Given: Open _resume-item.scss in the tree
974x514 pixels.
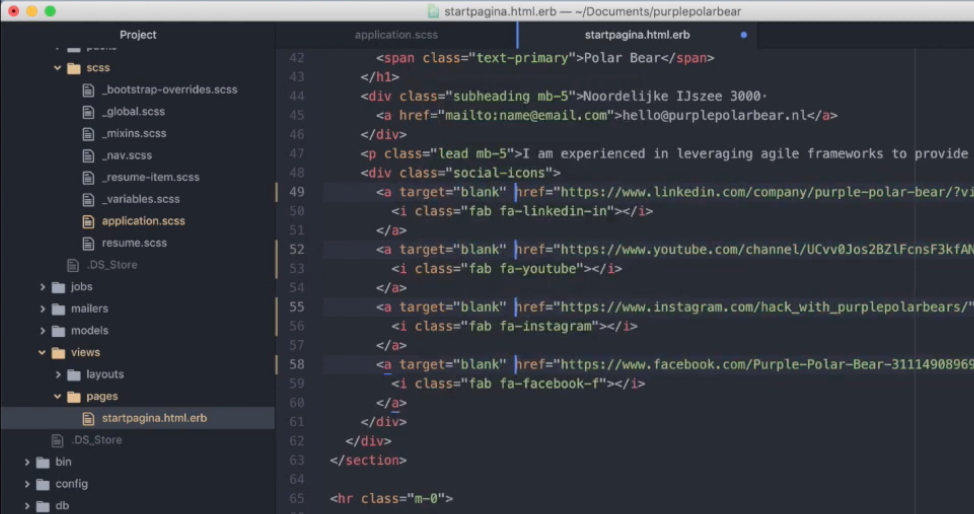Looking at the screenshot, I should (151, 177).
